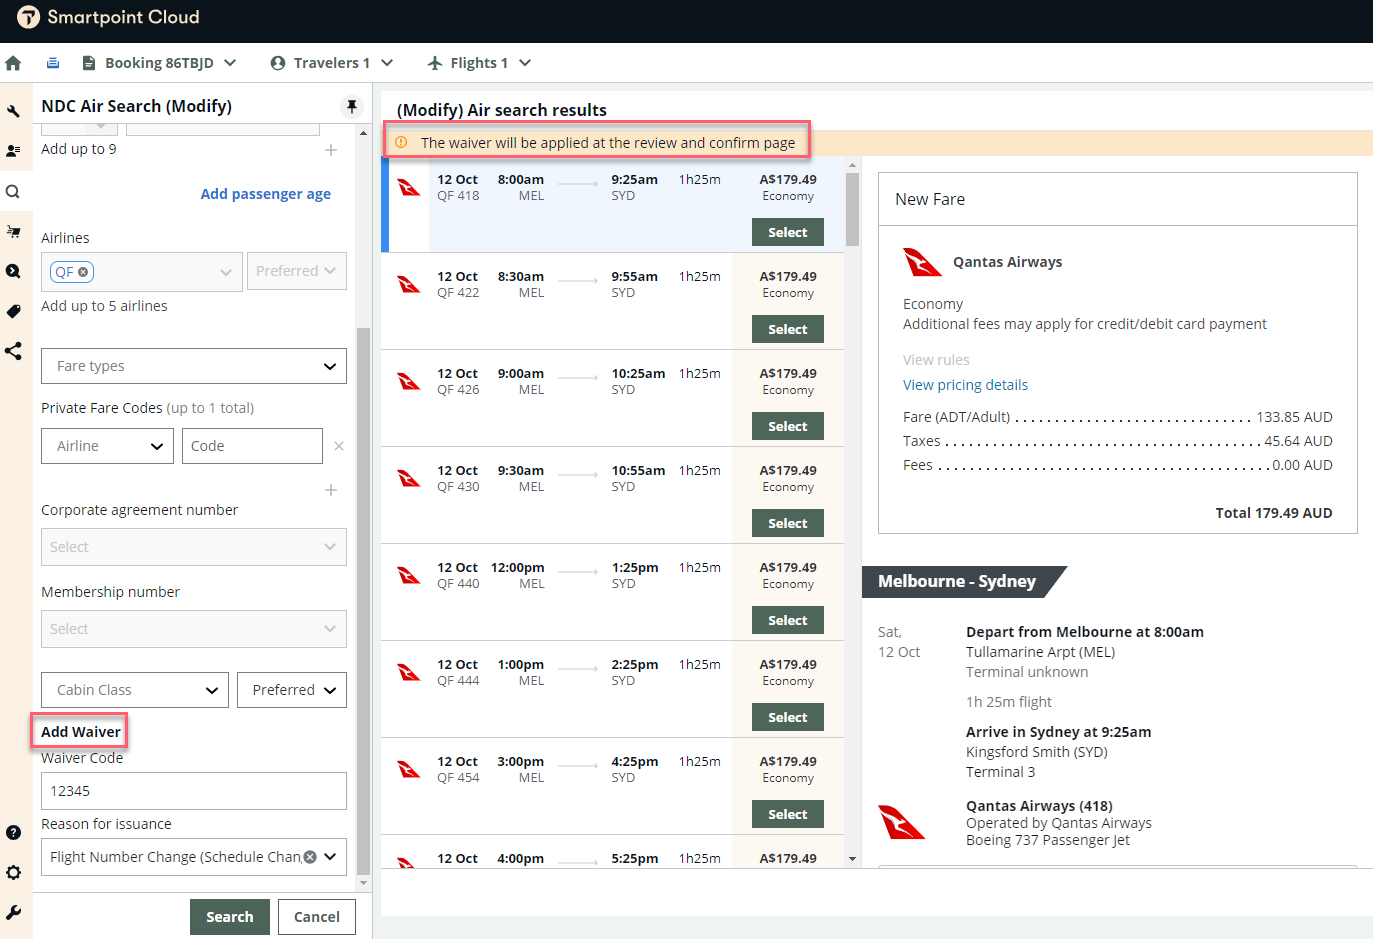Open the traveler profile sidebar icon
Screen dimensions: 1373x939
click(13, 151)
